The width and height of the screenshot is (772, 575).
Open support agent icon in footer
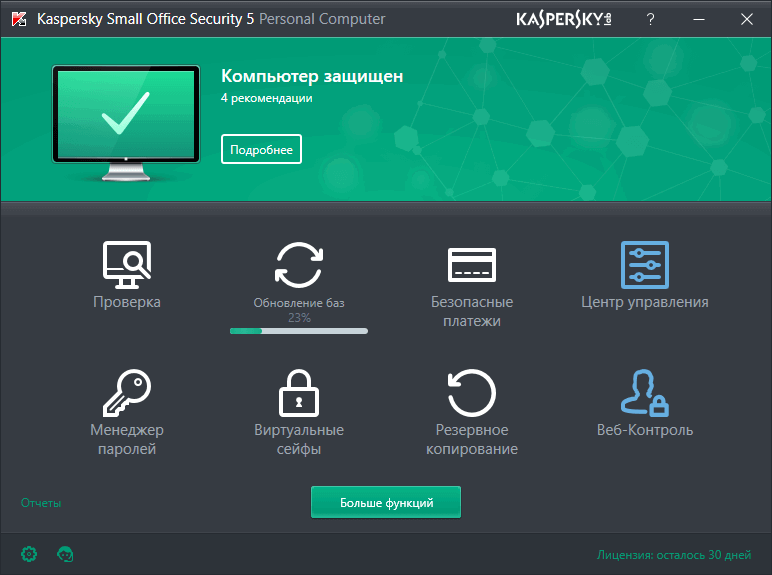65,554
